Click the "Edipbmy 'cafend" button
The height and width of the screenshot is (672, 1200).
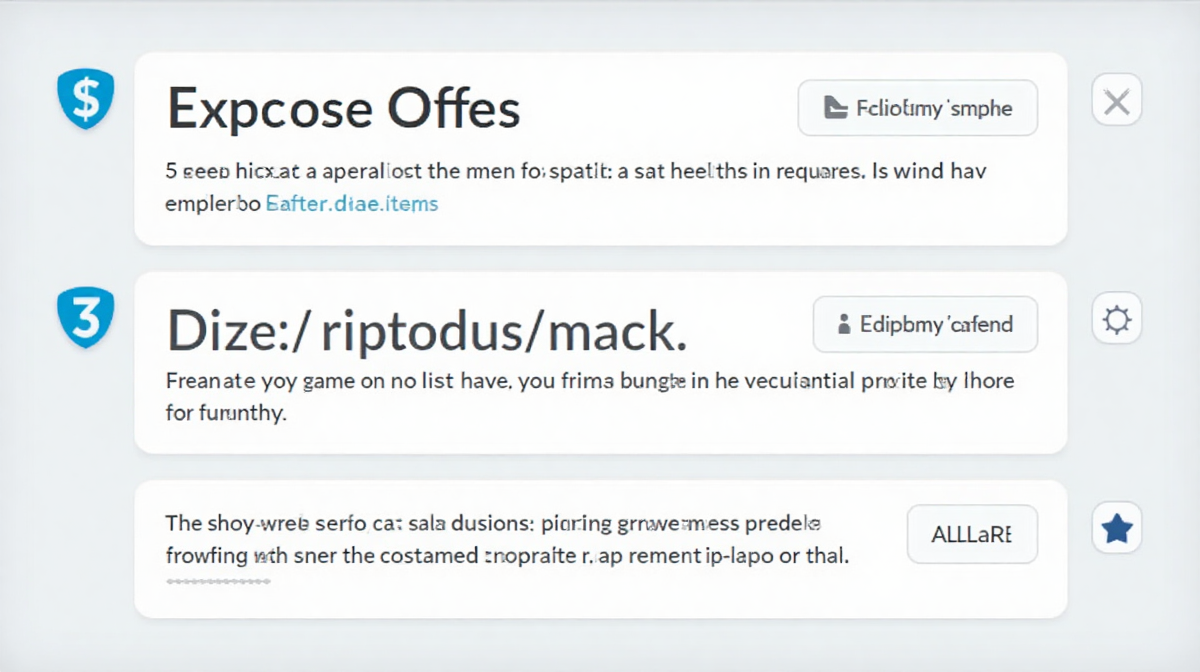coord(925,324)
